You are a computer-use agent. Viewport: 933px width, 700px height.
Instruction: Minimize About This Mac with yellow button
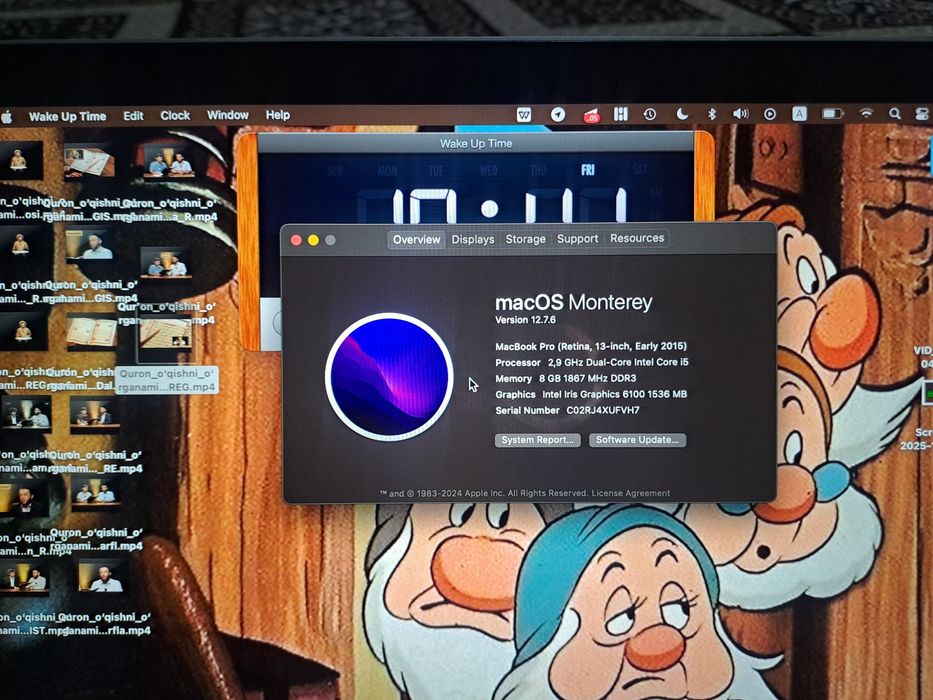coord(313,240)
